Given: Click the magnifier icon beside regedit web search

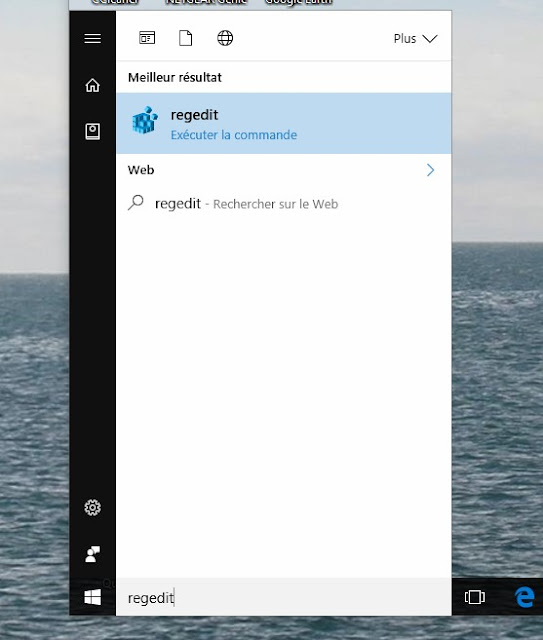Looking at the screenshot, I should coord(136,202).
